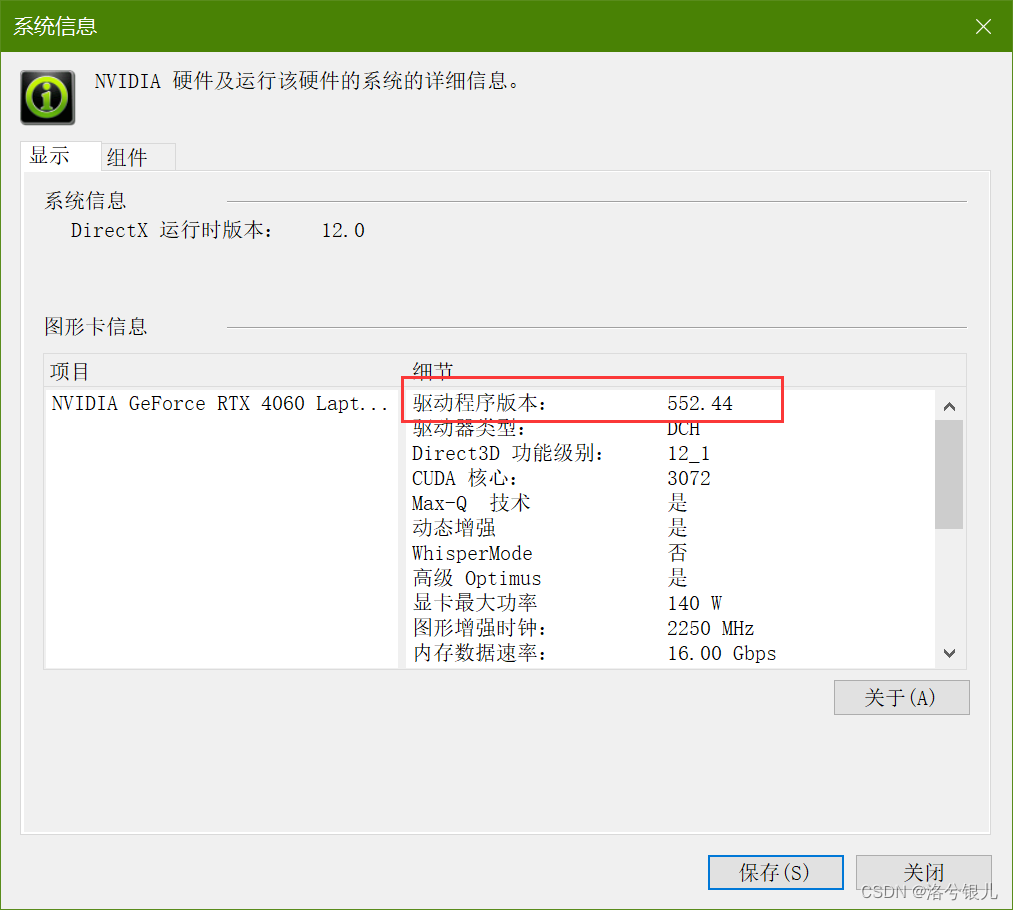Click the CUDA core count 3072
1013x910 pixels.
[689, 479]
